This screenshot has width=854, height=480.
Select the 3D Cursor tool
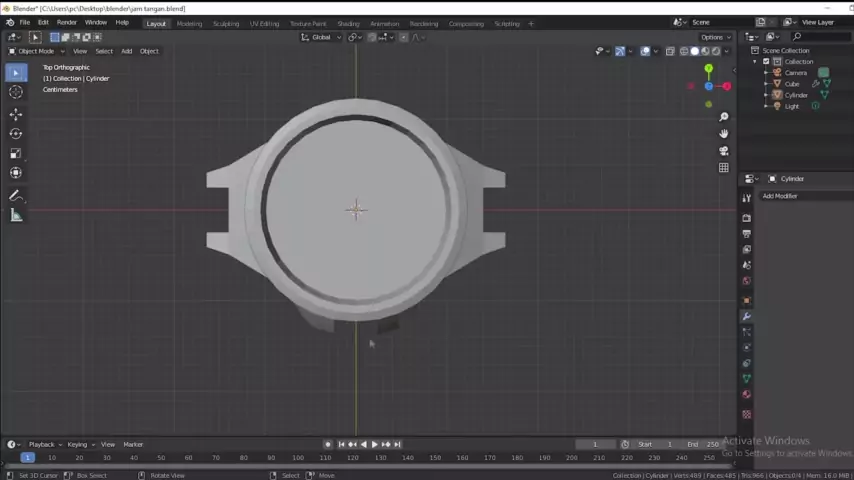(16, 92)
